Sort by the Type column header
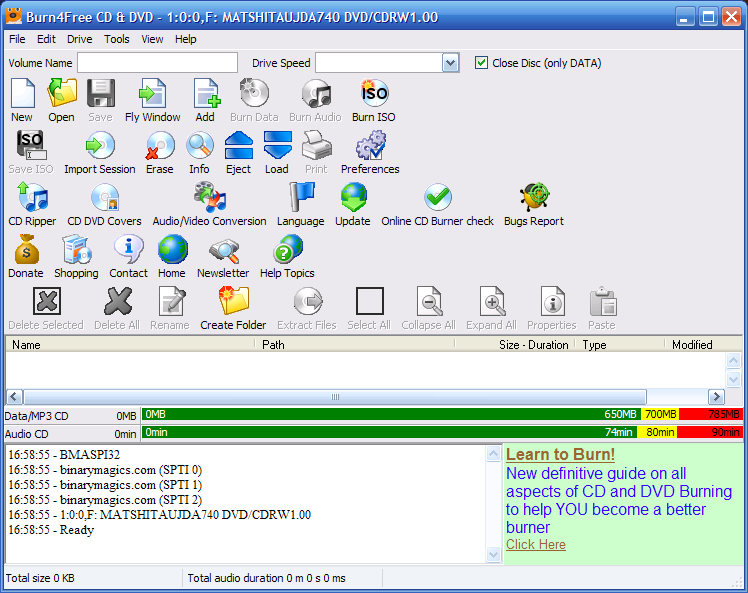 (x=620, y=344)
